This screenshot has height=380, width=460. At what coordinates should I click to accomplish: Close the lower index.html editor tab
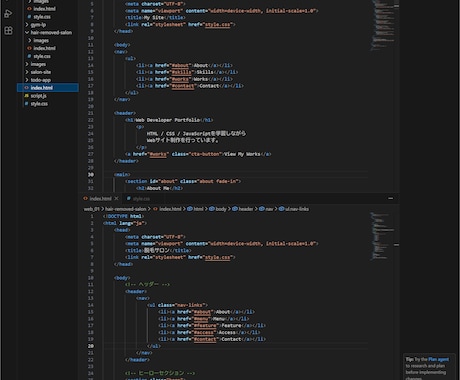coord(116,198)
